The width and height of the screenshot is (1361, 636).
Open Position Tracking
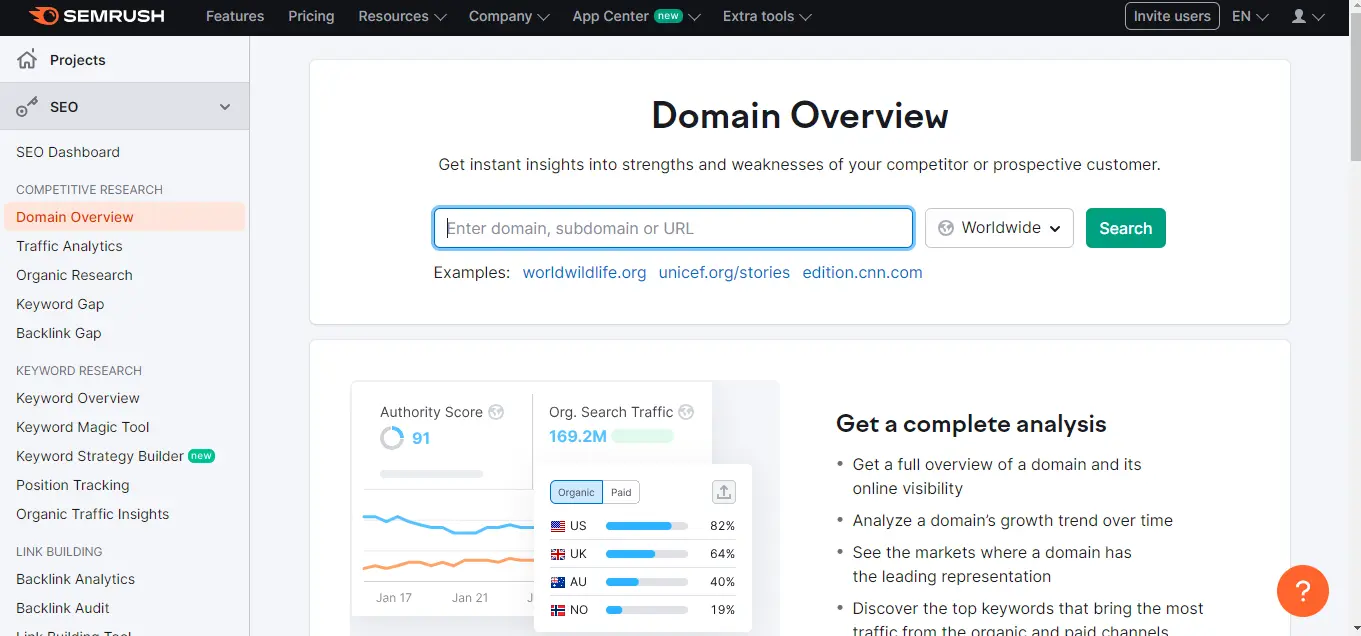[x=73, y=485]
